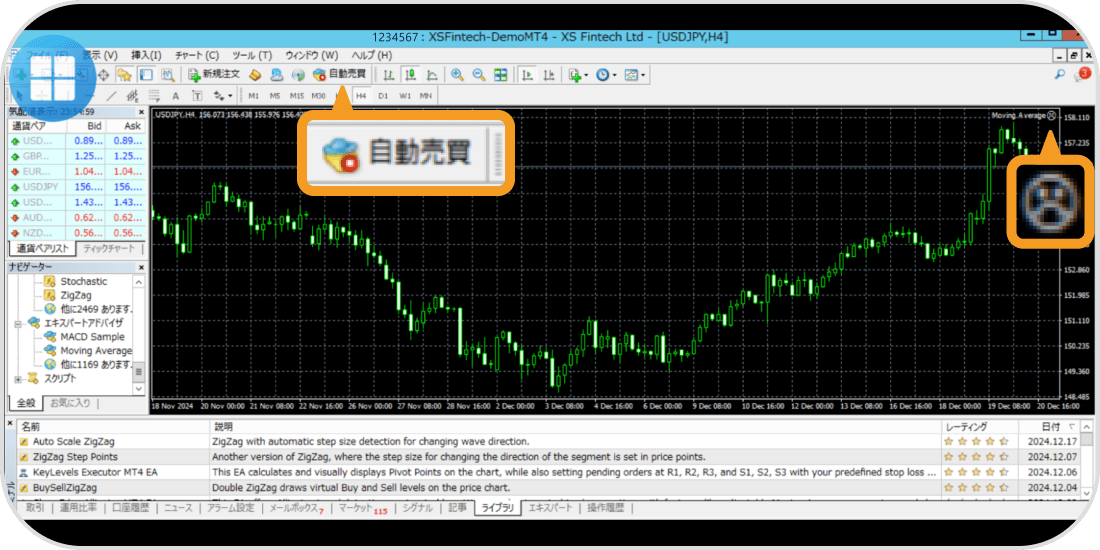Switch timeframe to D1
Viewport: 1100px width, 550px height.
pos(383,95)
